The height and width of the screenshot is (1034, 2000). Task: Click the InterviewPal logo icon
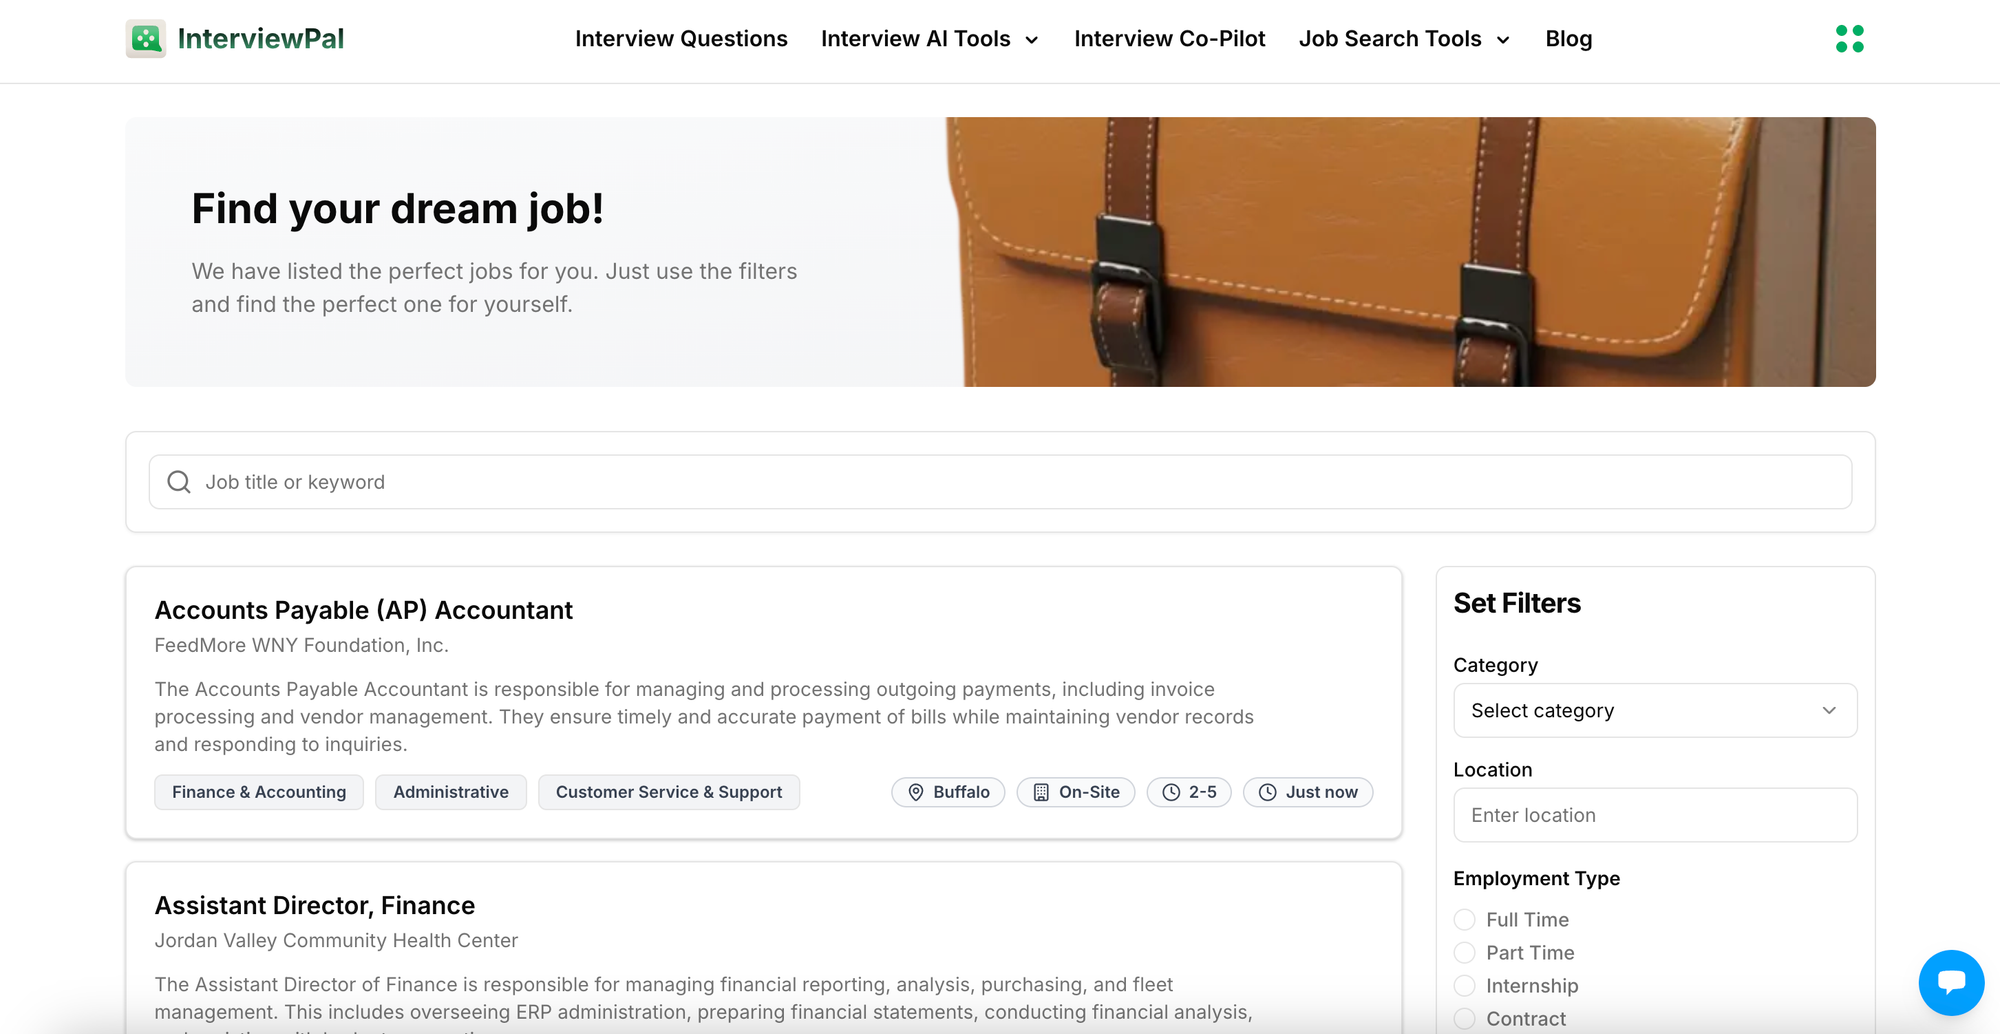pos(146,38)
